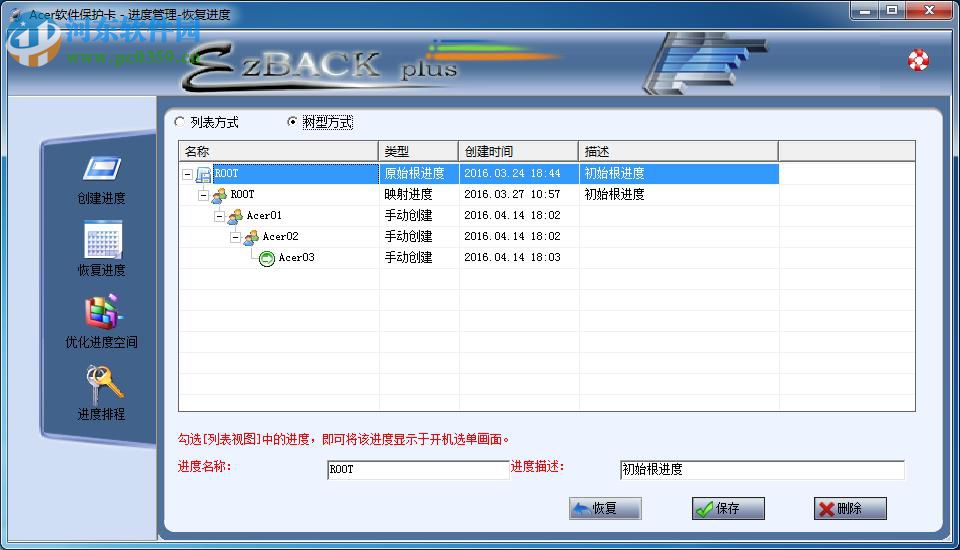Select the Acer03 tree row
This screenshot has height=550, width=960.
(x=547, y=258)
